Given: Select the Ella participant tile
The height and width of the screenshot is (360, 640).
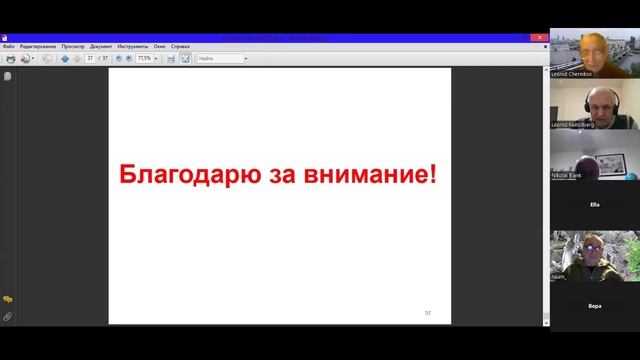Looking at the screenshot, I should pyautogui.click(x=595, y=205).
